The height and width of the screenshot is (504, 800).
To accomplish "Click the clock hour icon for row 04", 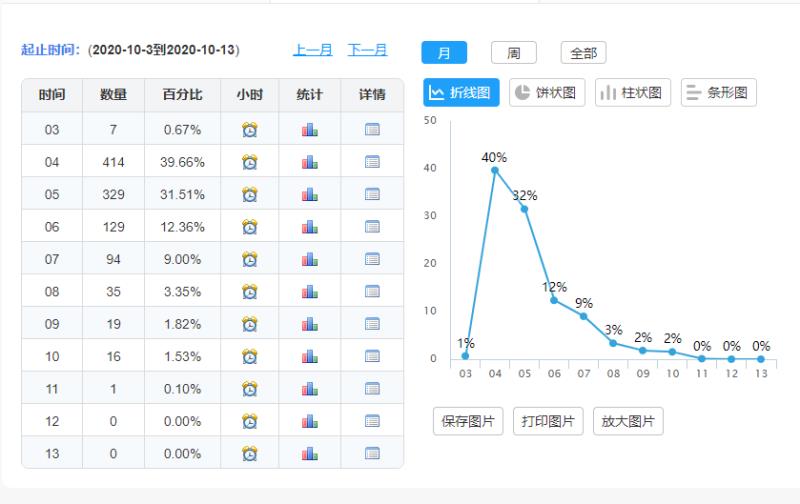I will click(x=250, y=162).
